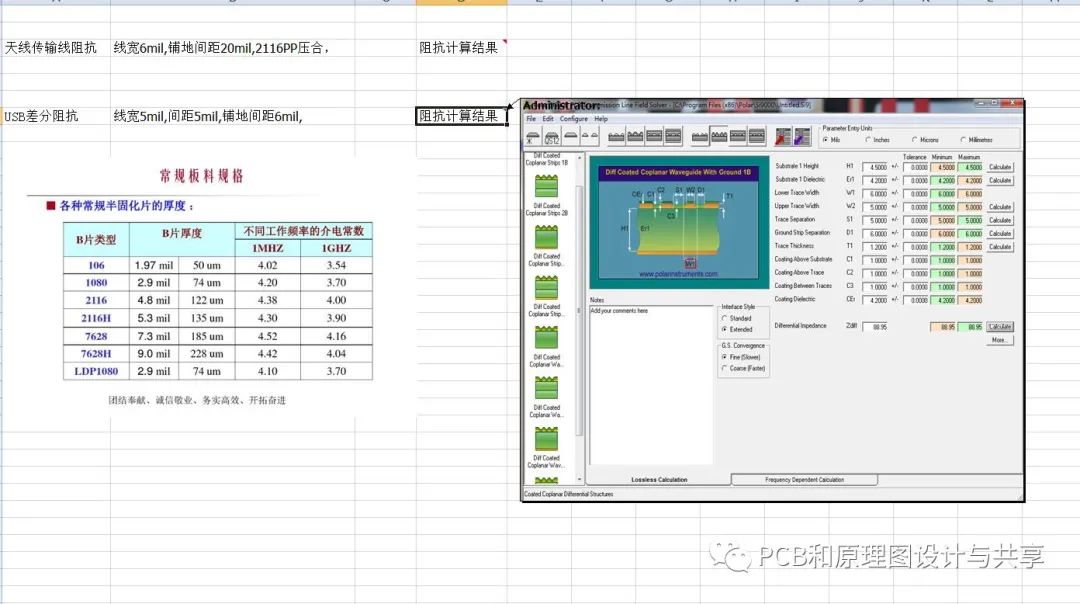The image size is (1080, 604).
Task: Click the red arrow toolbar icon
Action: (782, 136)
